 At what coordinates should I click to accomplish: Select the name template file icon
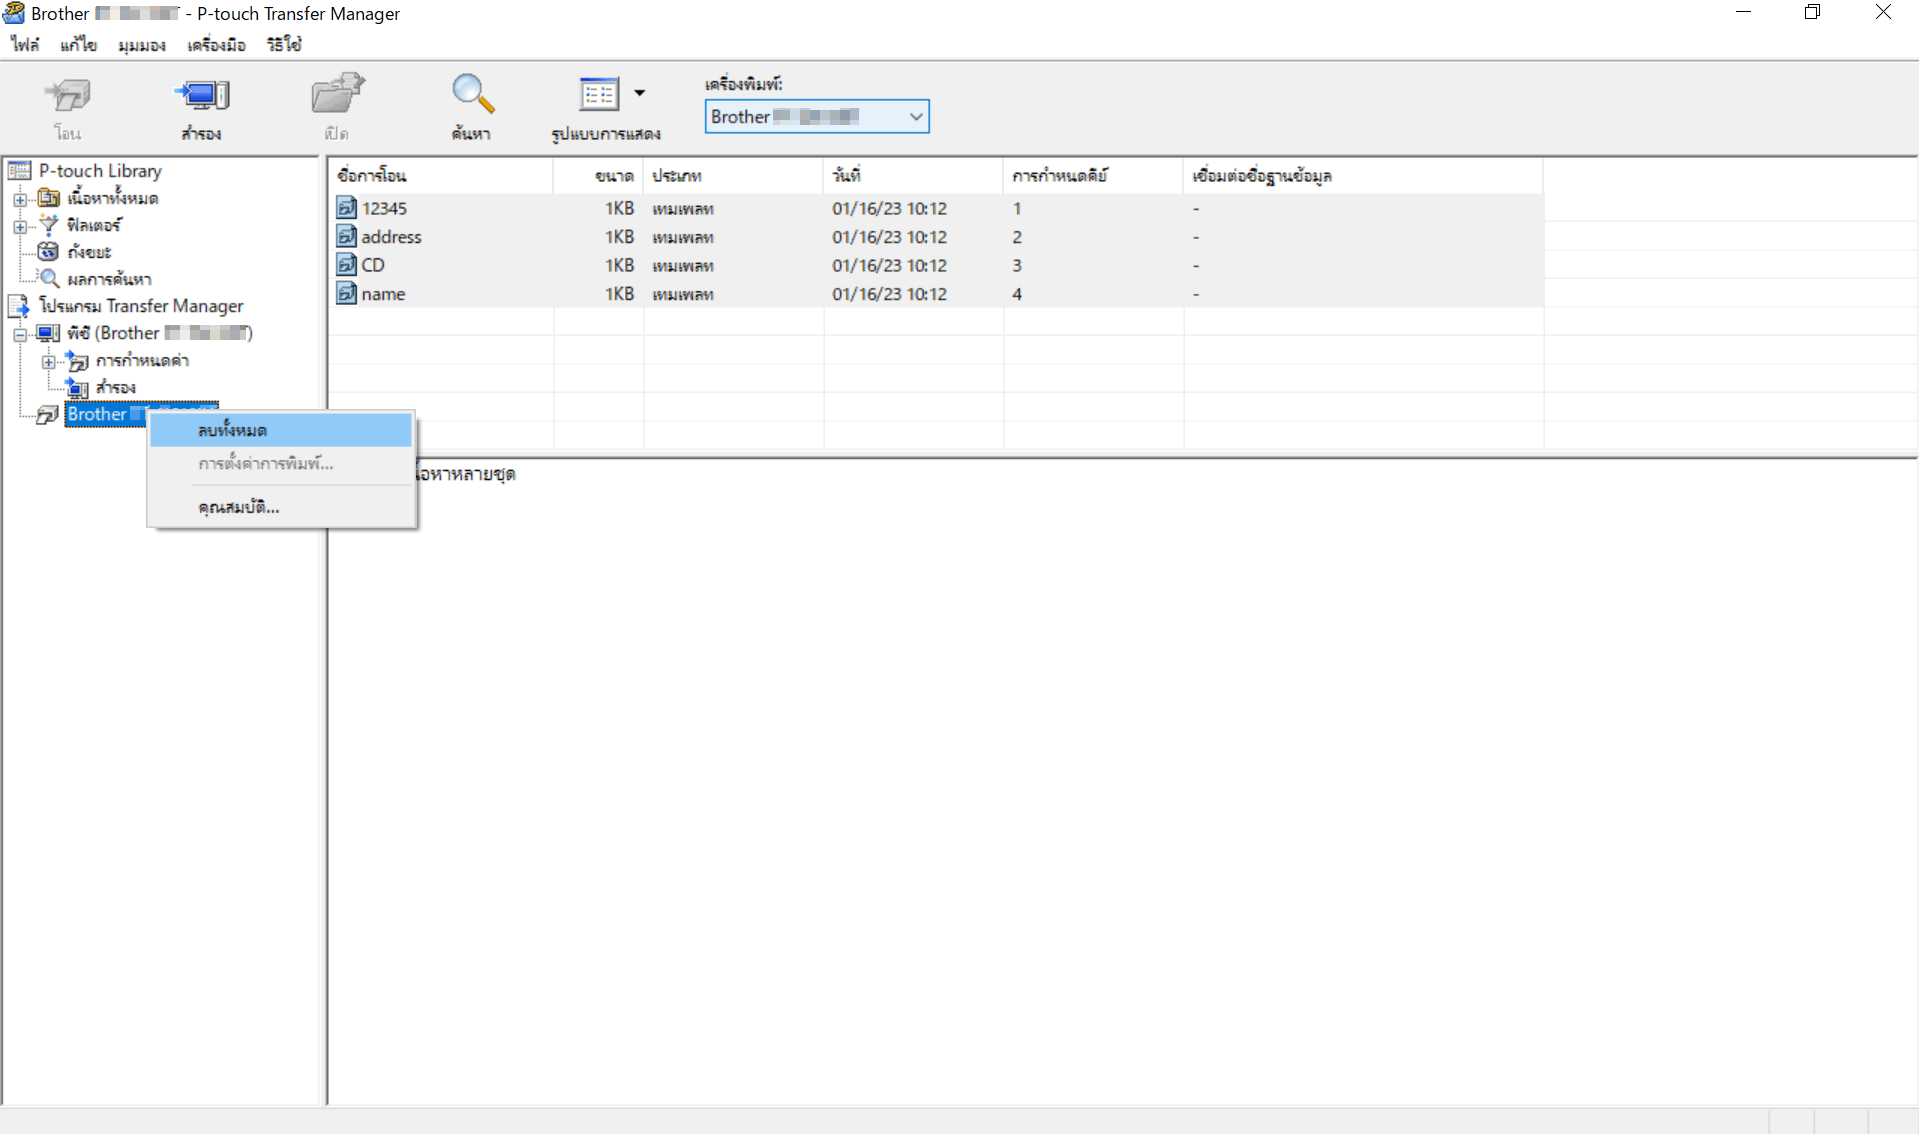coord(346,294)
